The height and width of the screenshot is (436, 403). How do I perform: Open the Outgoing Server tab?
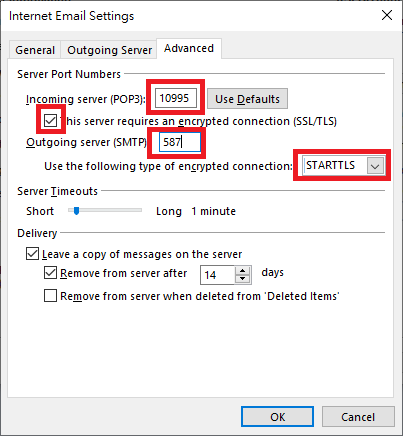[x=109, y=50]
